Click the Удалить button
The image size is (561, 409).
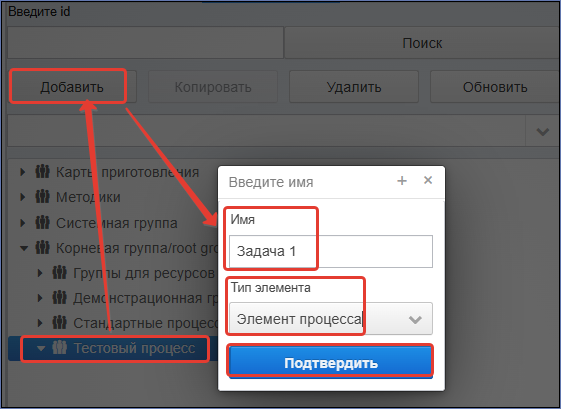pyautogui.click(x=354, y=87)
